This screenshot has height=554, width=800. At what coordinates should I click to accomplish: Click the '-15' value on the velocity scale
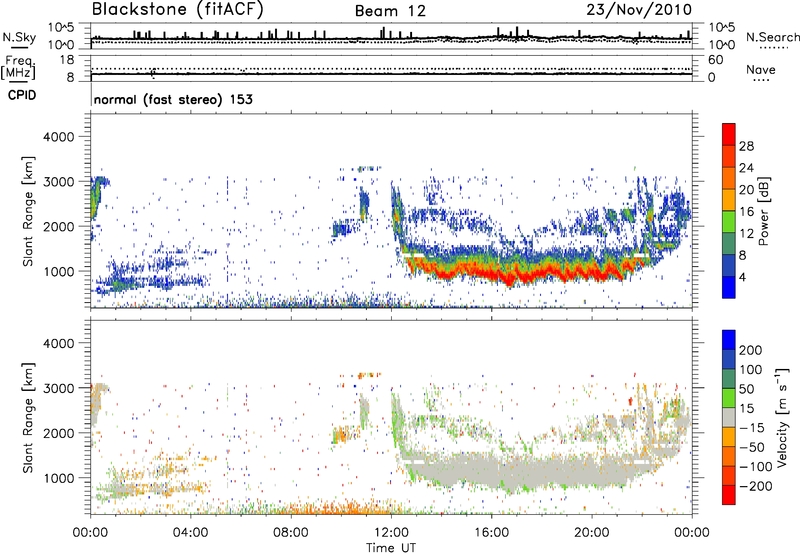[x=752, y=427]
